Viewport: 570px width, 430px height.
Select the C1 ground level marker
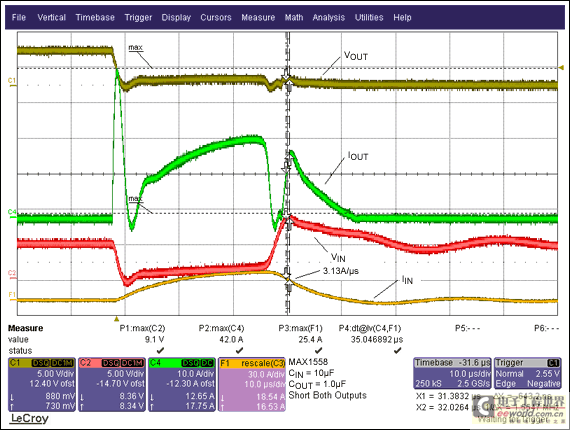tap(12, 81)
